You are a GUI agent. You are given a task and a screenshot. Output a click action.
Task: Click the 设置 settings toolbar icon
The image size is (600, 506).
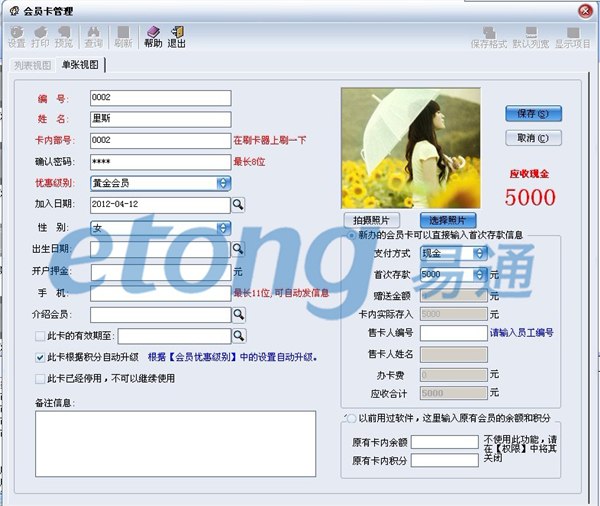click(x=17, y=37)
